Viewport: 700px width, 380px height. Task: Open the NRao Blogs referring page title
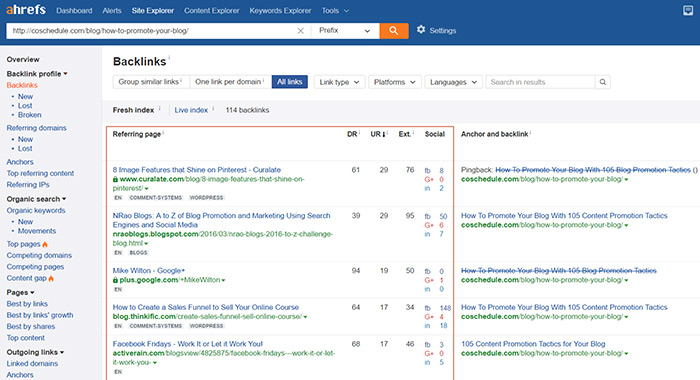(221, 220)
